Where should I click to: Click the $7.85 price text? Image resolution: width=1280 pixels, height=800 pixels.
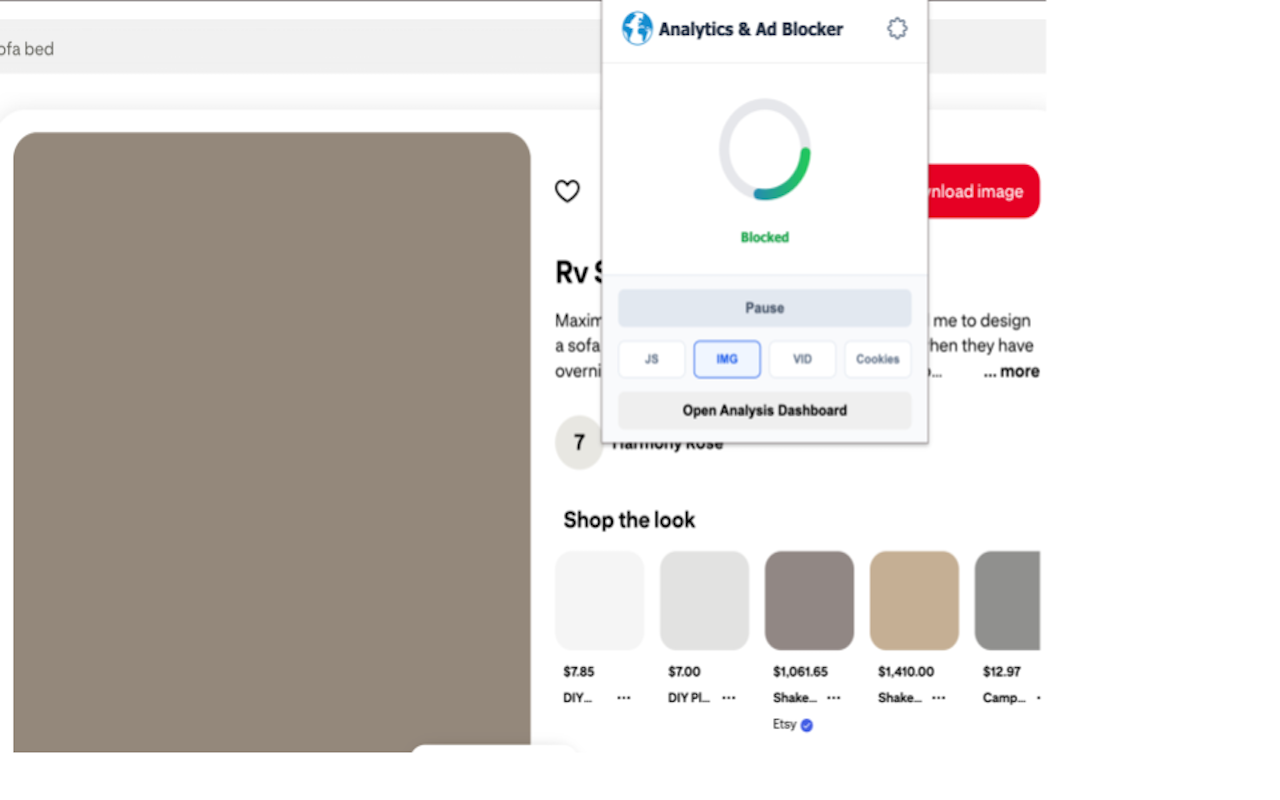(x=579, y=672)
